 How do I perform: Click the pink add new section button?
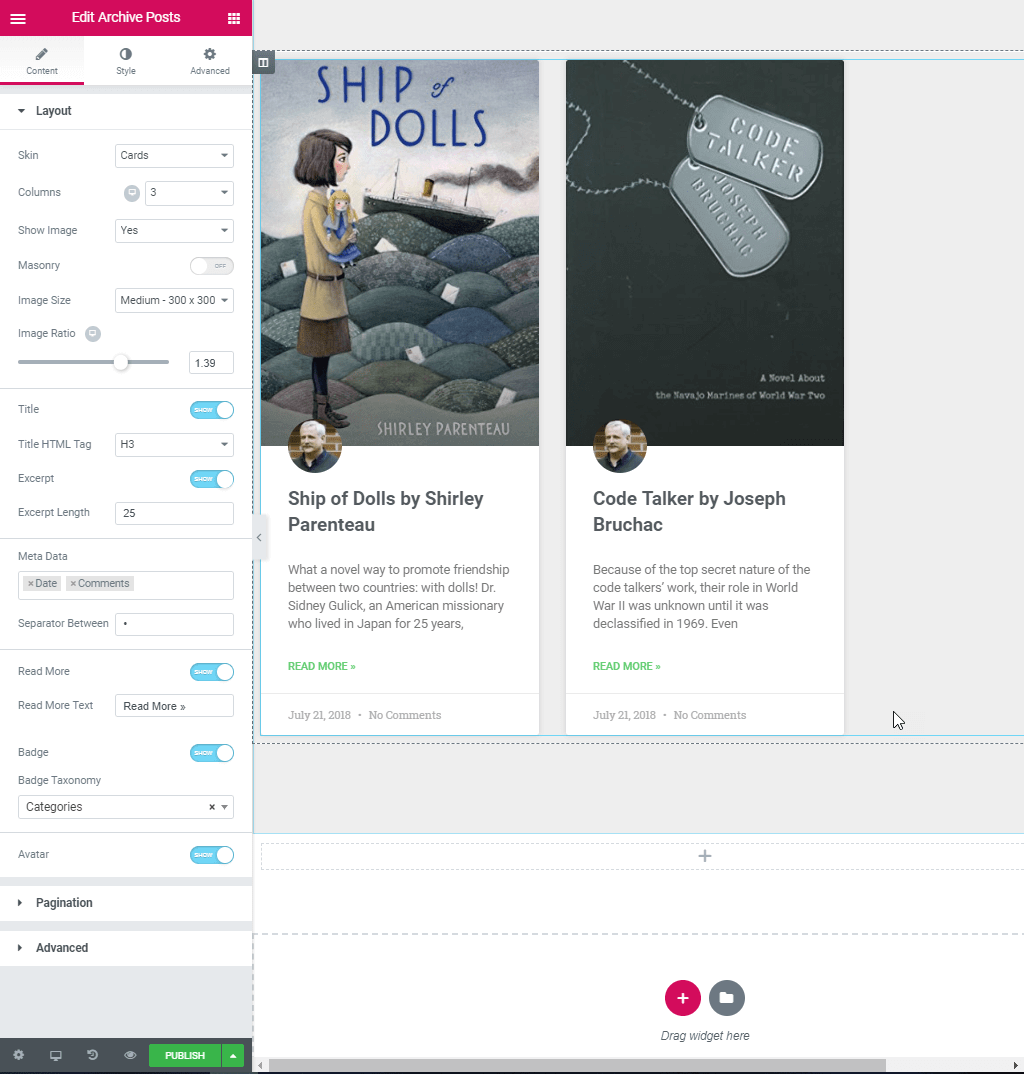tap(682, 998)
